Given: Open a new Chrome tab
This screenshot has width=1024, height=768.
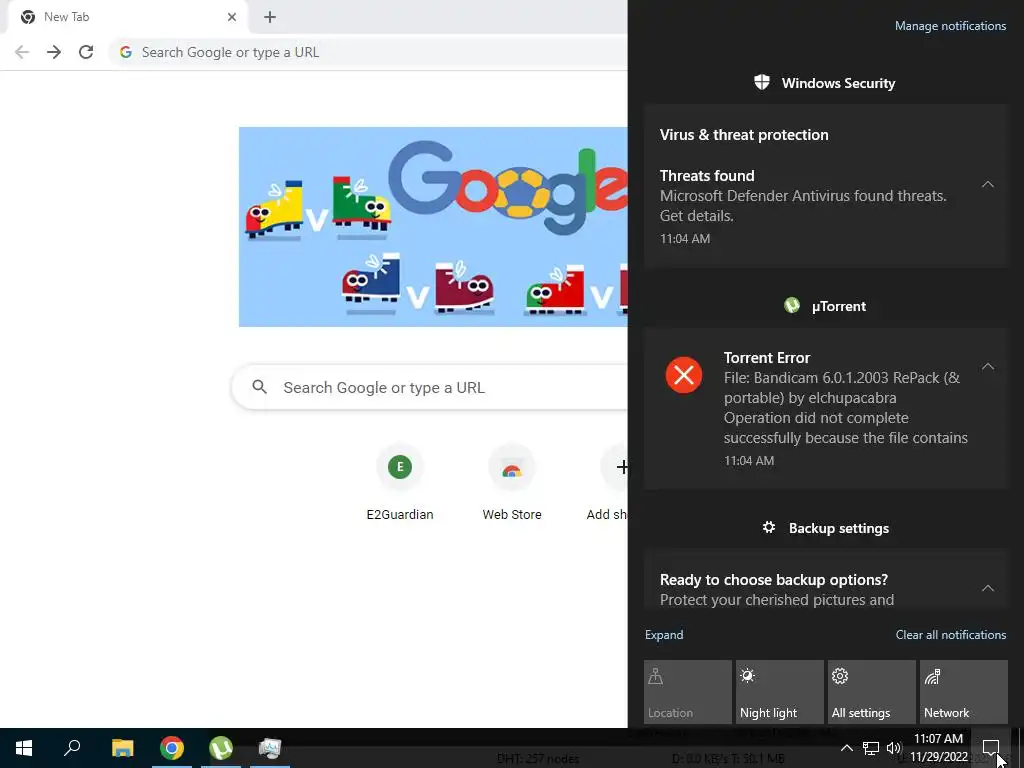Looking at the screenshot, I should 270,17.
